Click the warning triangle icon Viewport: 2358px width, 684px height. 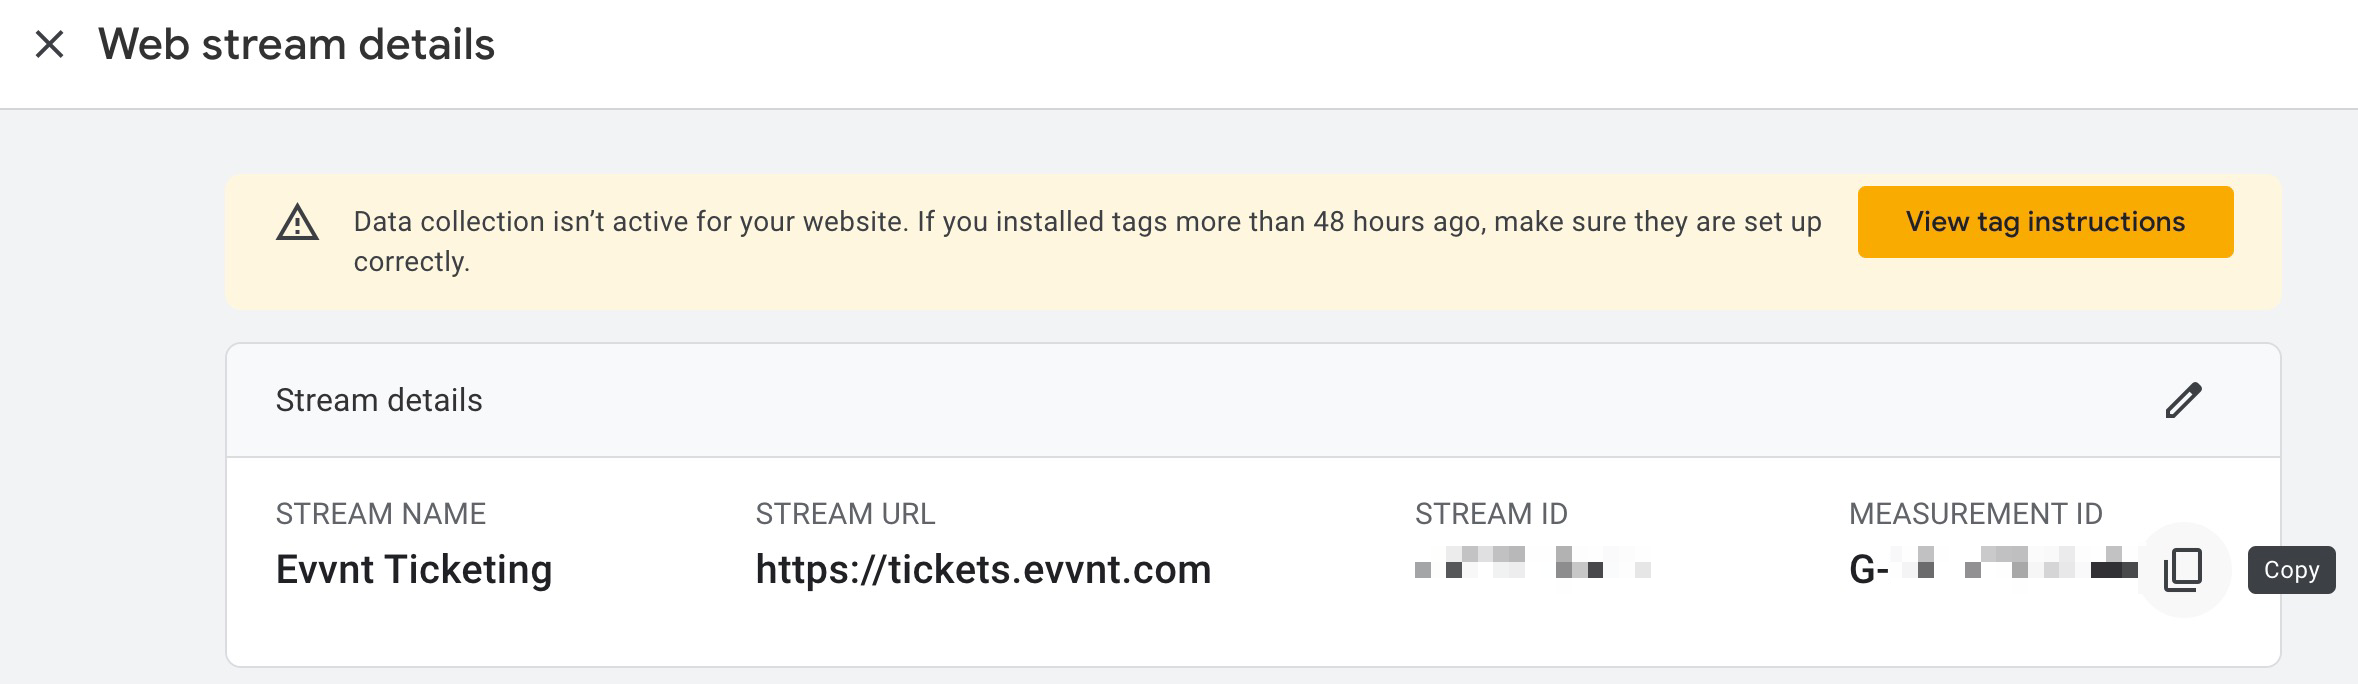297,222
